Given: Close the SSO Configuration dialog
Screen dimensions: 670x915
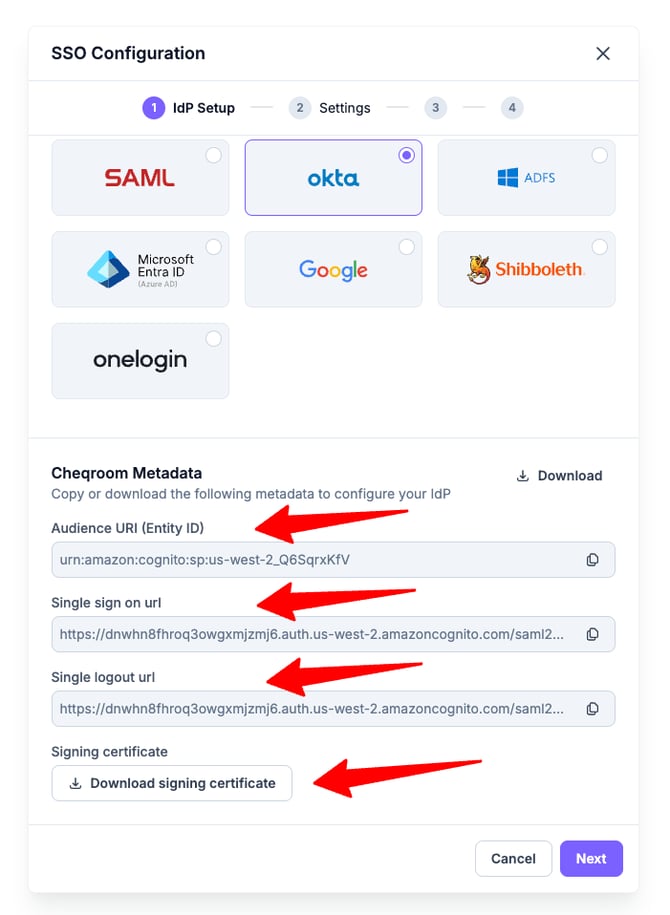Looking at the screenshot, I should pos(603,54).
